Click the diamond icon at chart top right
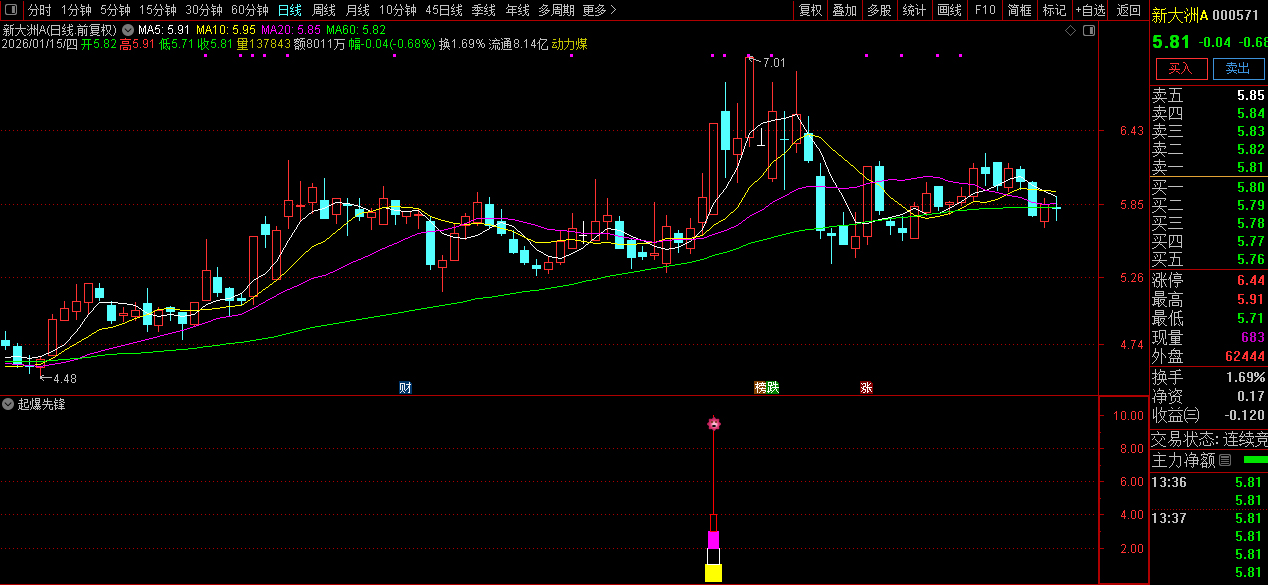Viewport: 1268px width, 585px height. (1070, 31)
